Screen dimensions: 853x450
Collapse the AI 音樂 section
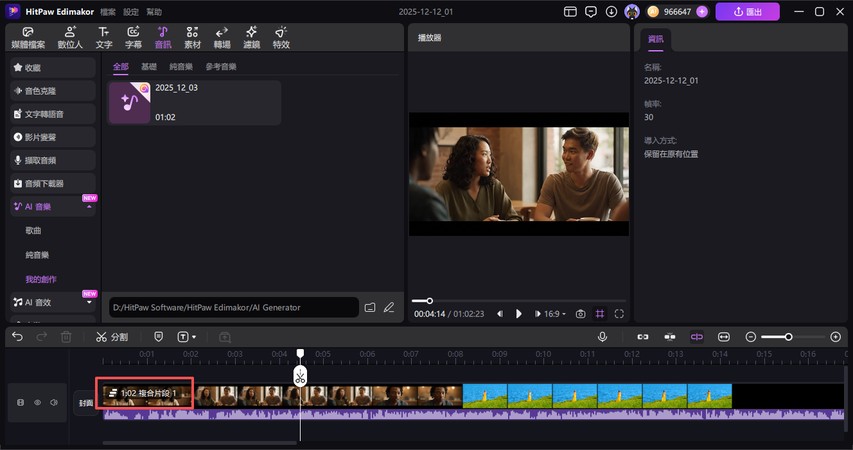(x=89, y=207)
